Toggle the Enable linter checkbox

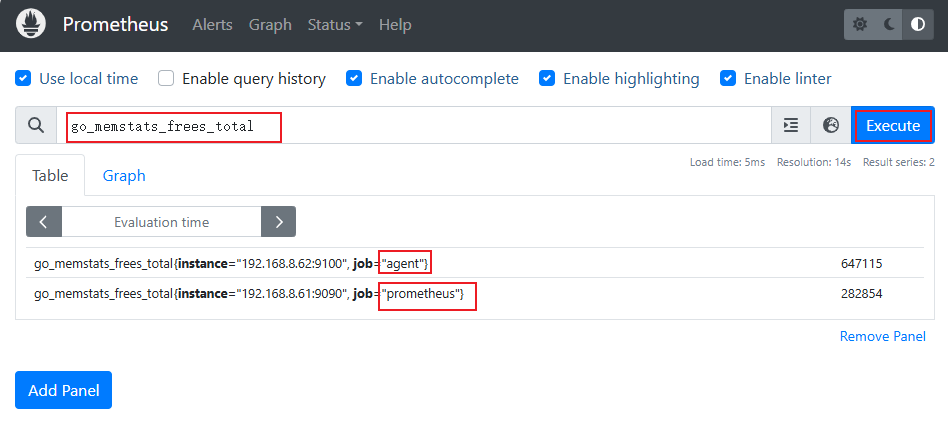pyautogui.click(x=728, y=78)
